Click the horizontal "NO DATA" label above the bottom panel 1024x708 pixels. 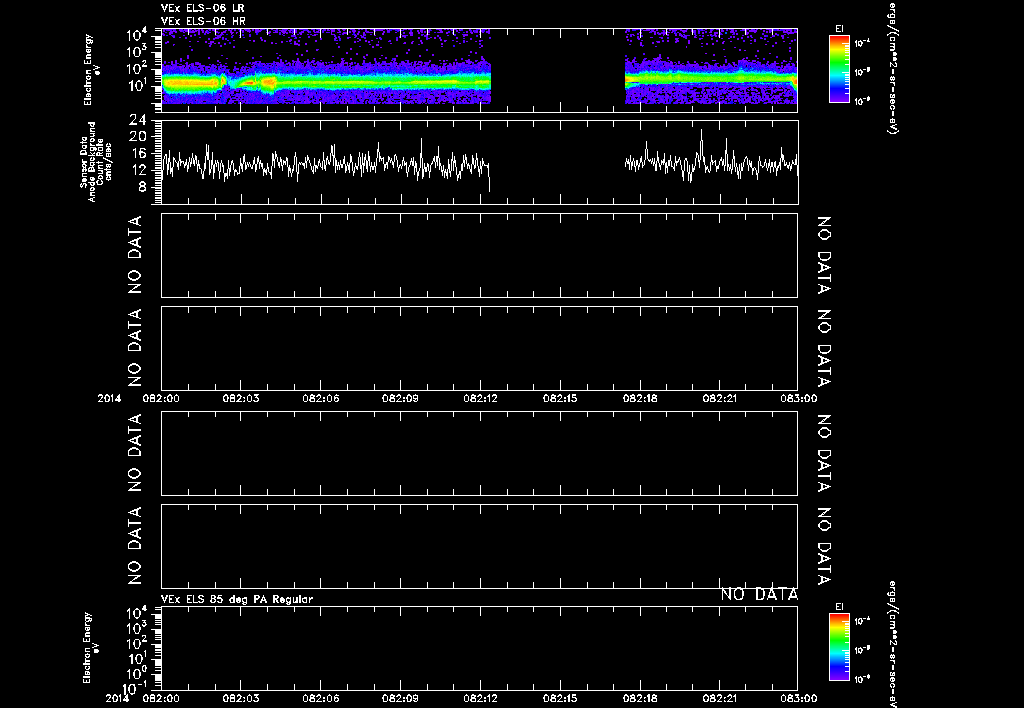pos(759,594)
